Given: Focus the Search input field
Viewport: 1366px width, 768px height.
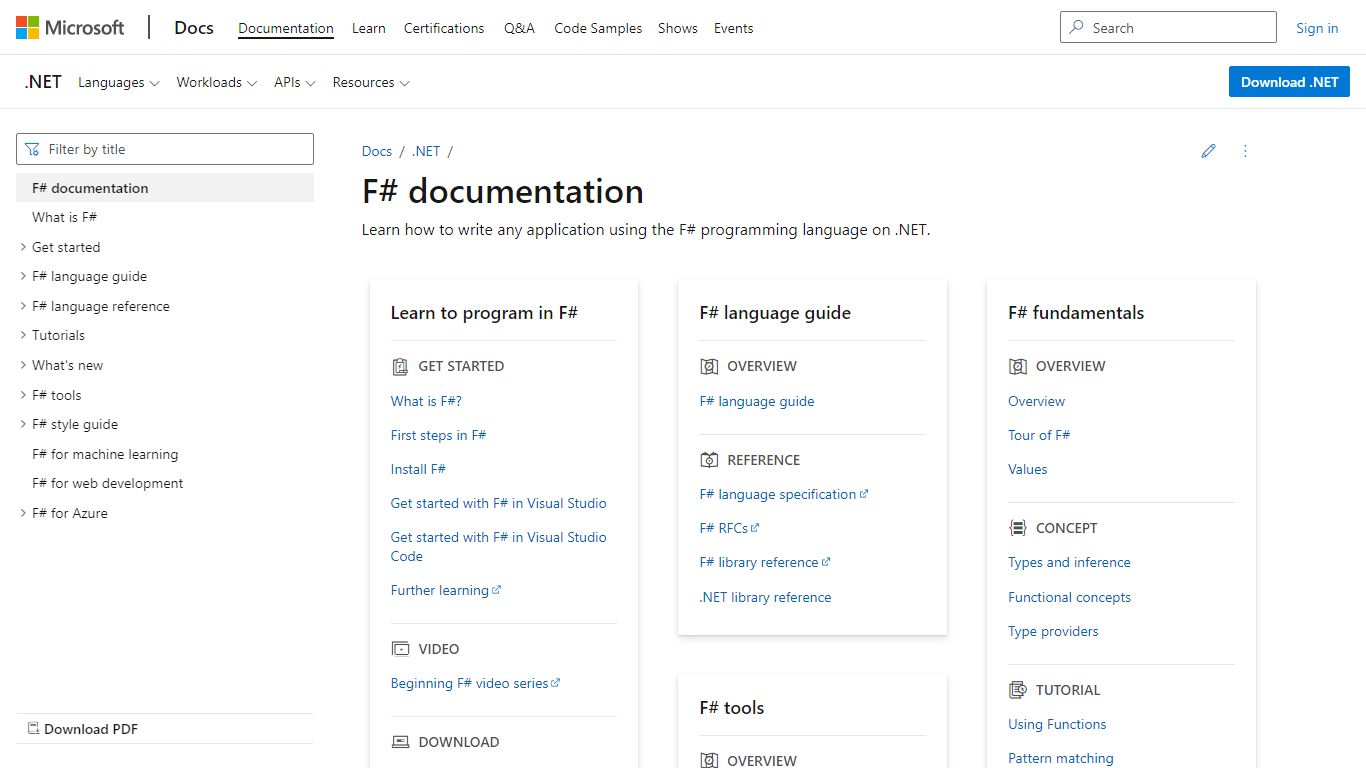Looking at the screenshot, I should click(x=1168, y=28).
